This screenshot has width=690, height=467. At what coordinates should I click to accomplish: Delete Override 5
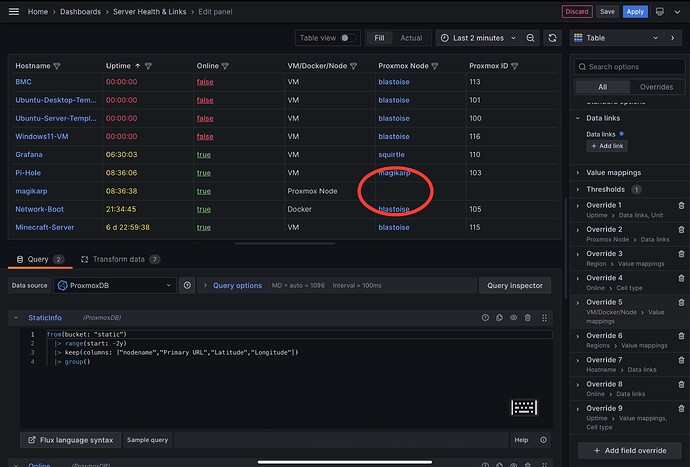point(681,302)
